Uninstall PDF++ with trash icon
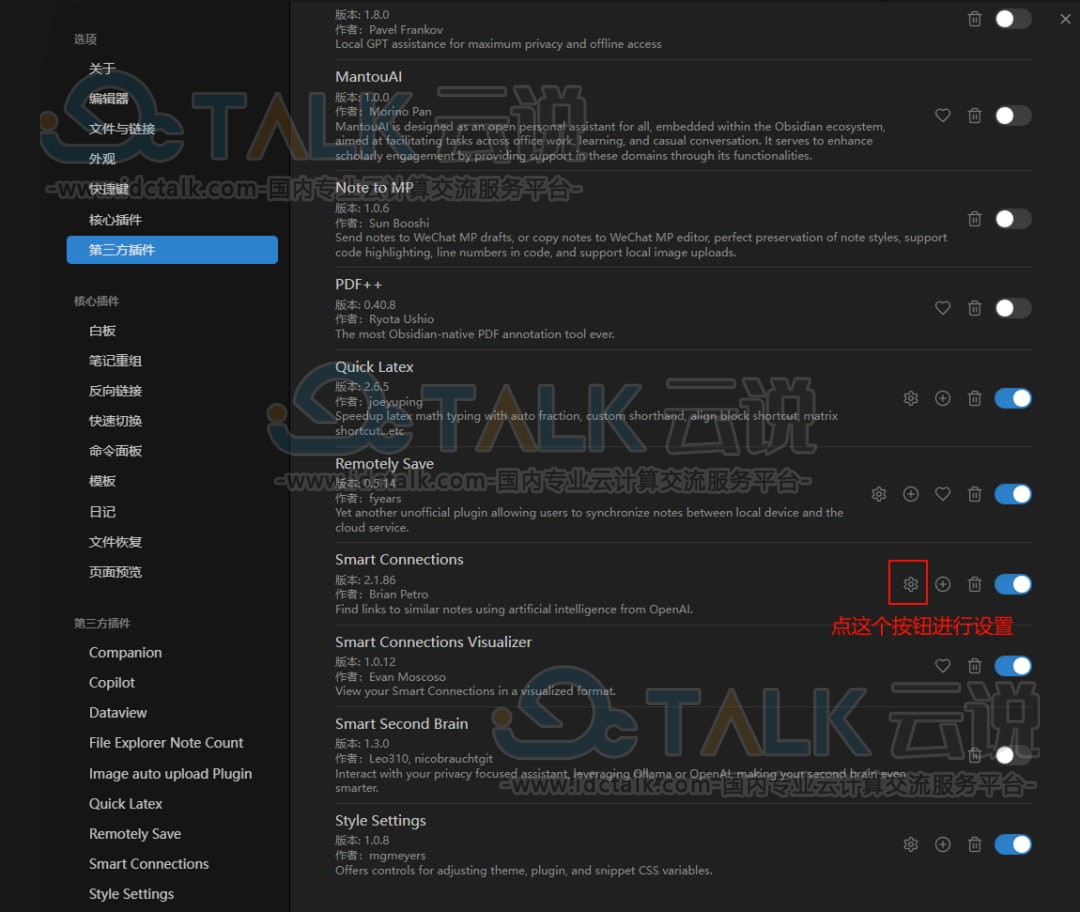 point(975,308)
